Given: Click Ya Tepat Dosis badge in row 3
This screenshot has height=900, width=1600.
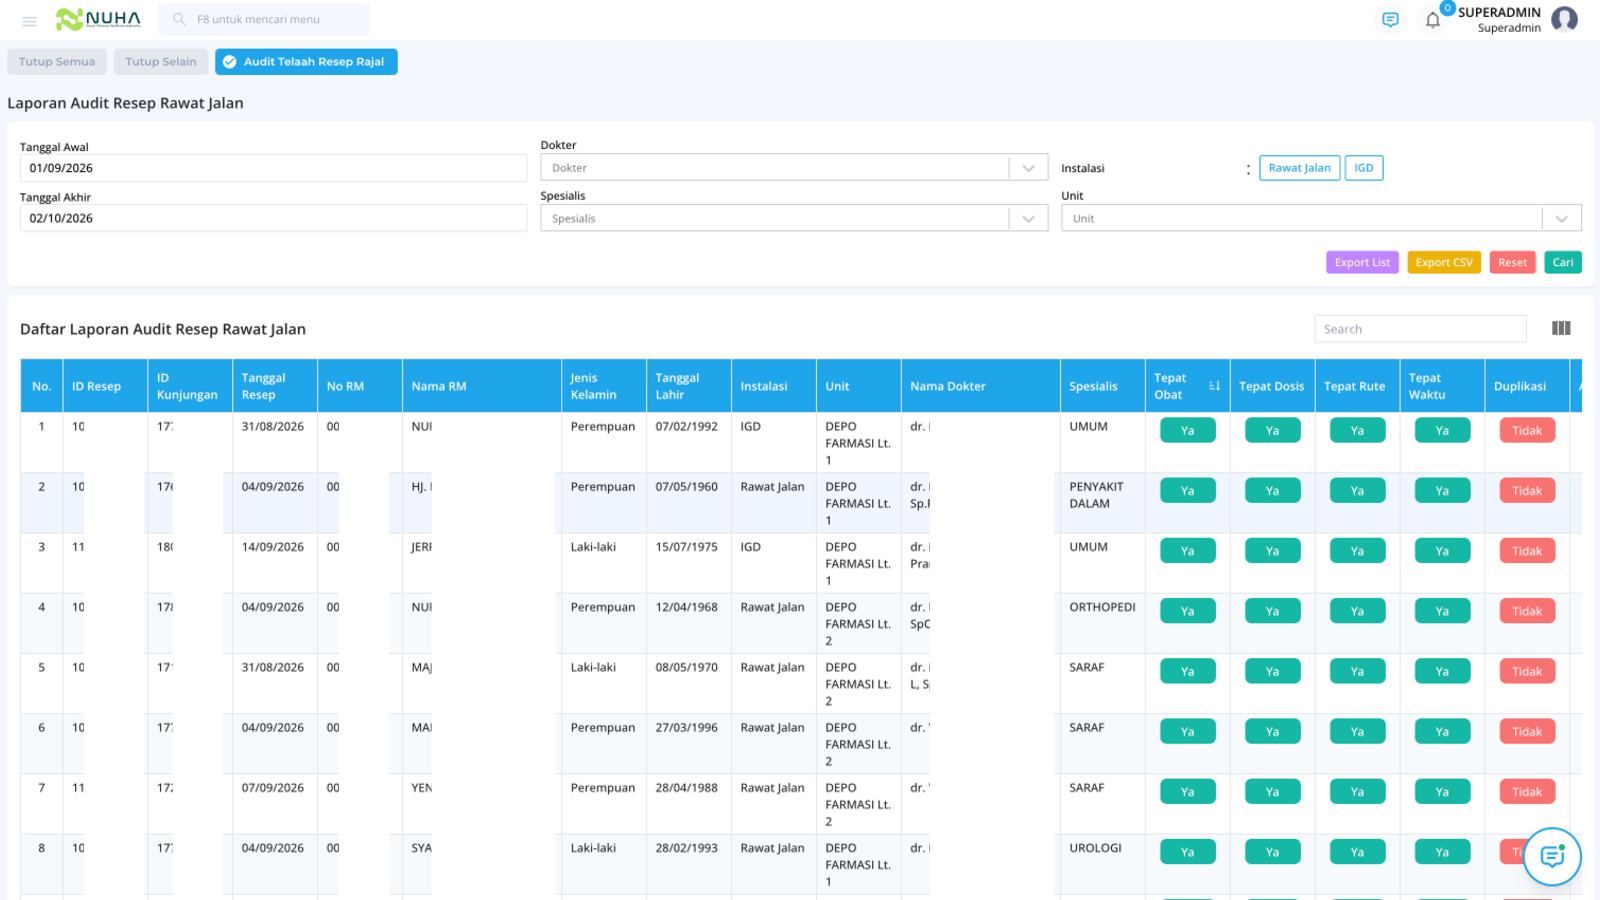Looking at the screenshot, I should tap(1272, 551).
